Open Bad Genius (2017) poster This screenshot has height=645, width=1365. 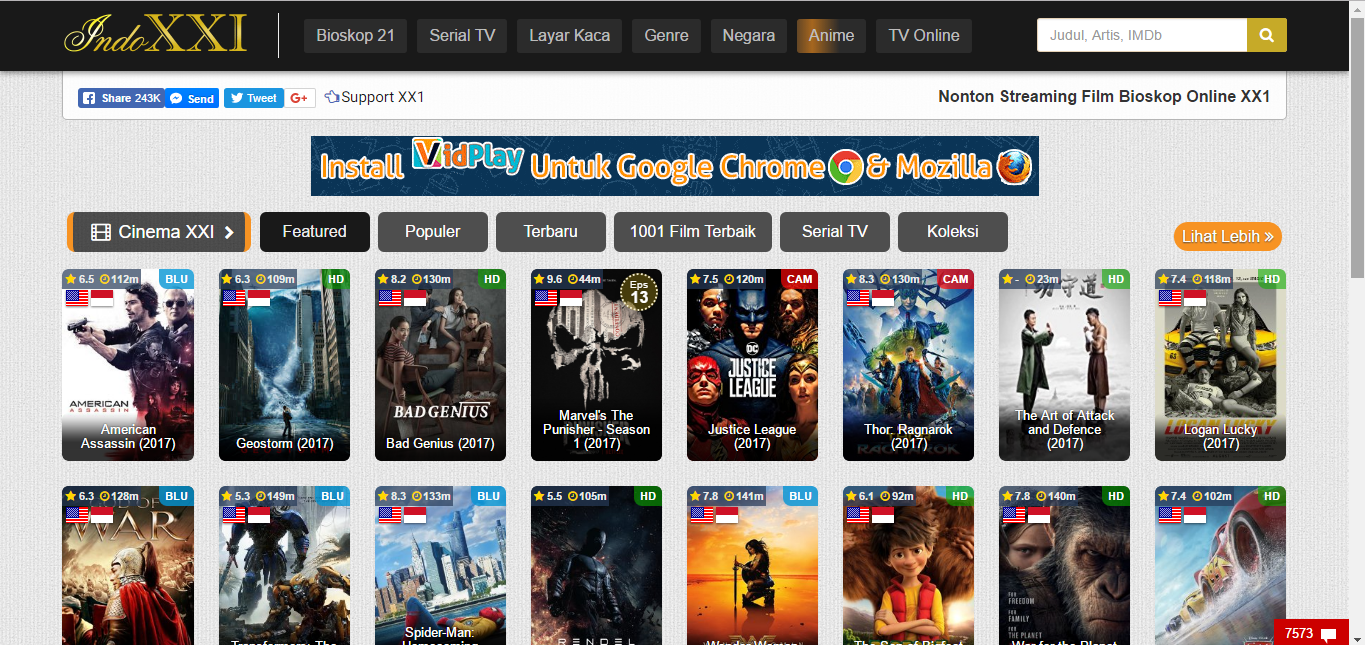click(x=440, y=365)
